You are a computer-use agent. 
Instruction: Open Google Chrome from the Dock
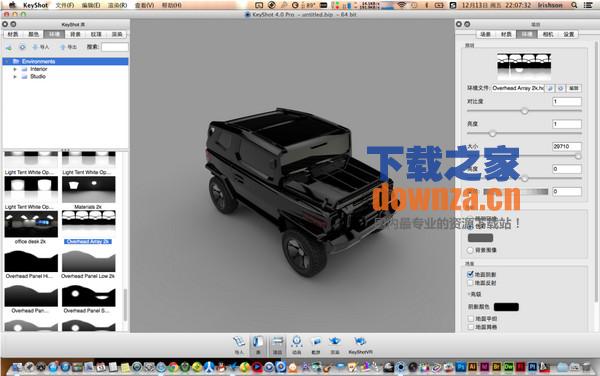tap(173, 367)
